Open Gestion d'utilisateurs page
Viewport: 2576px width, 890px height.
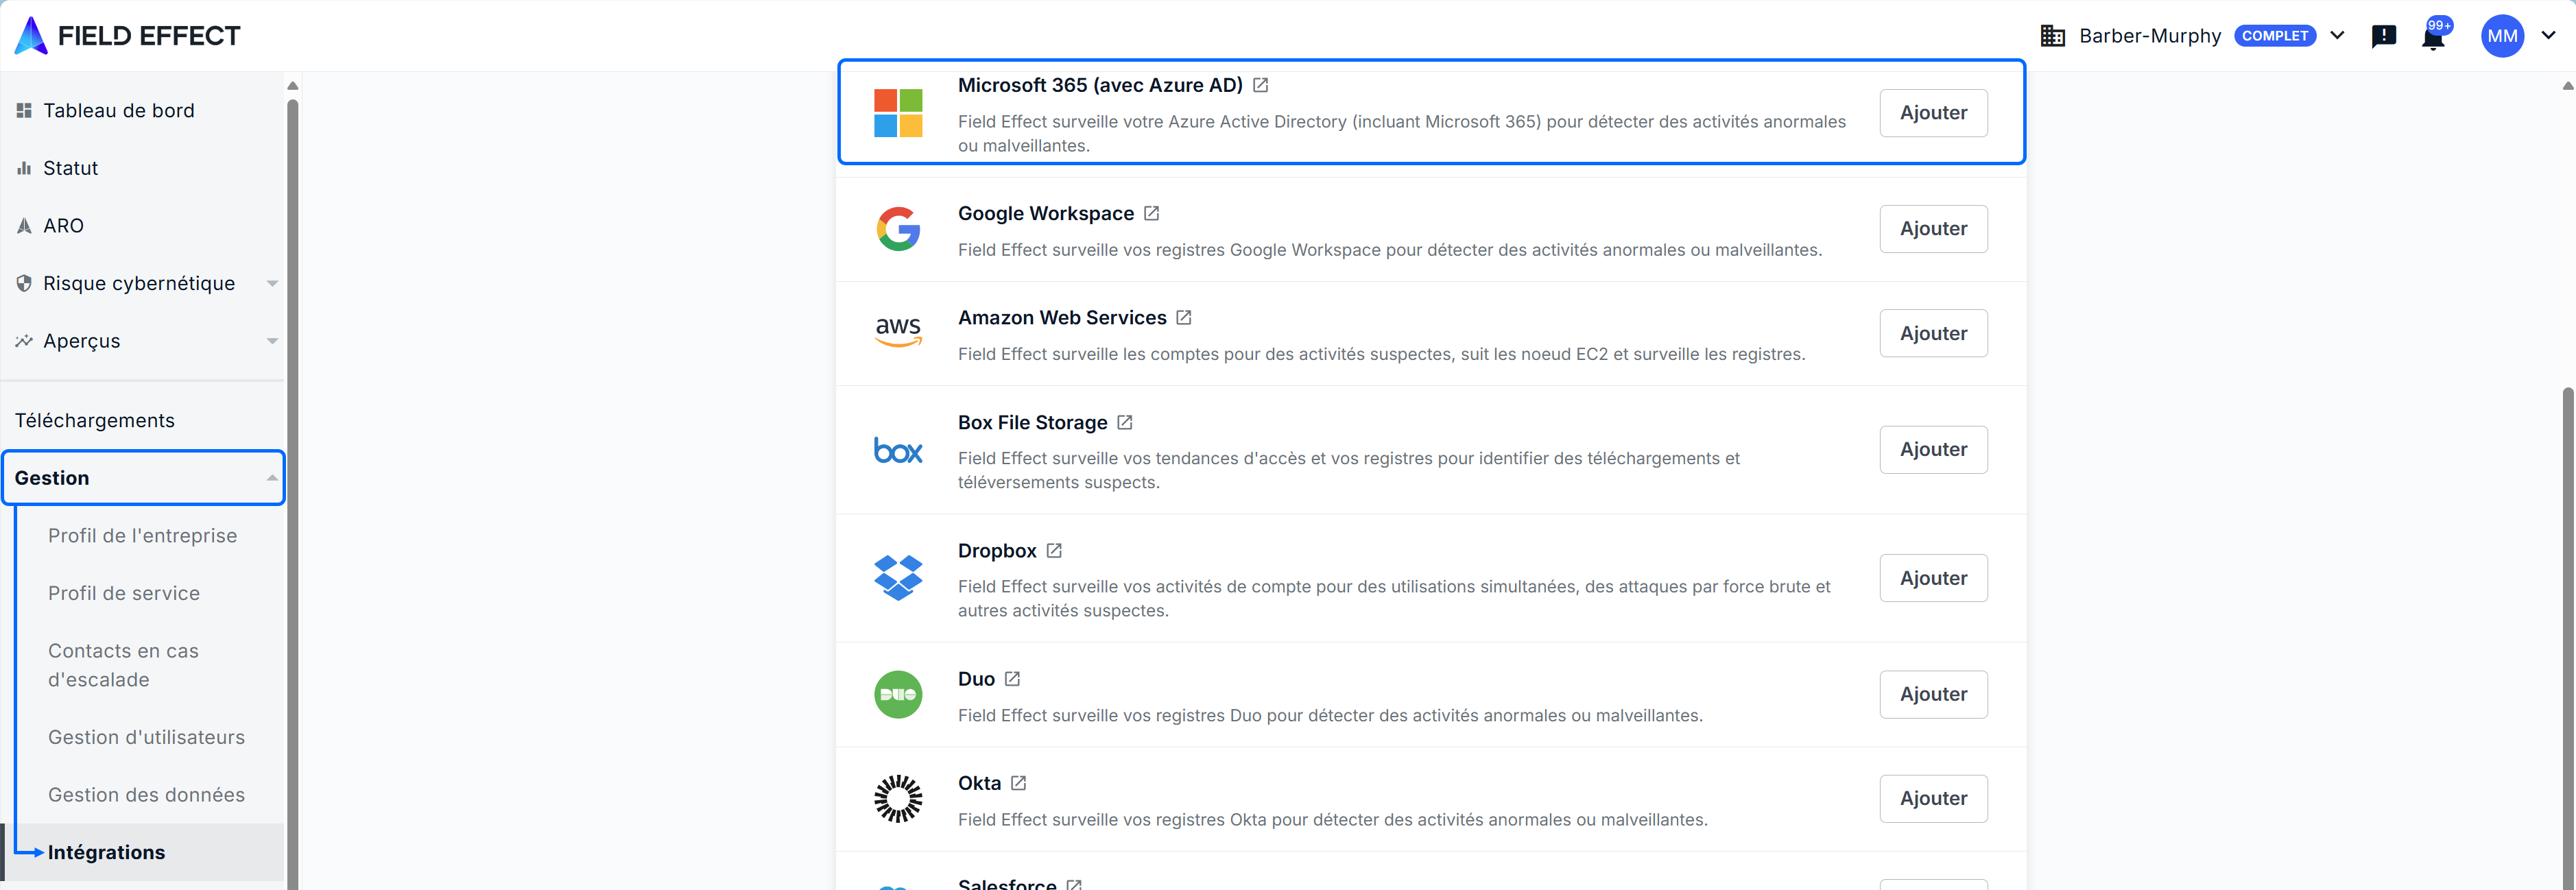tap(146, 737)
